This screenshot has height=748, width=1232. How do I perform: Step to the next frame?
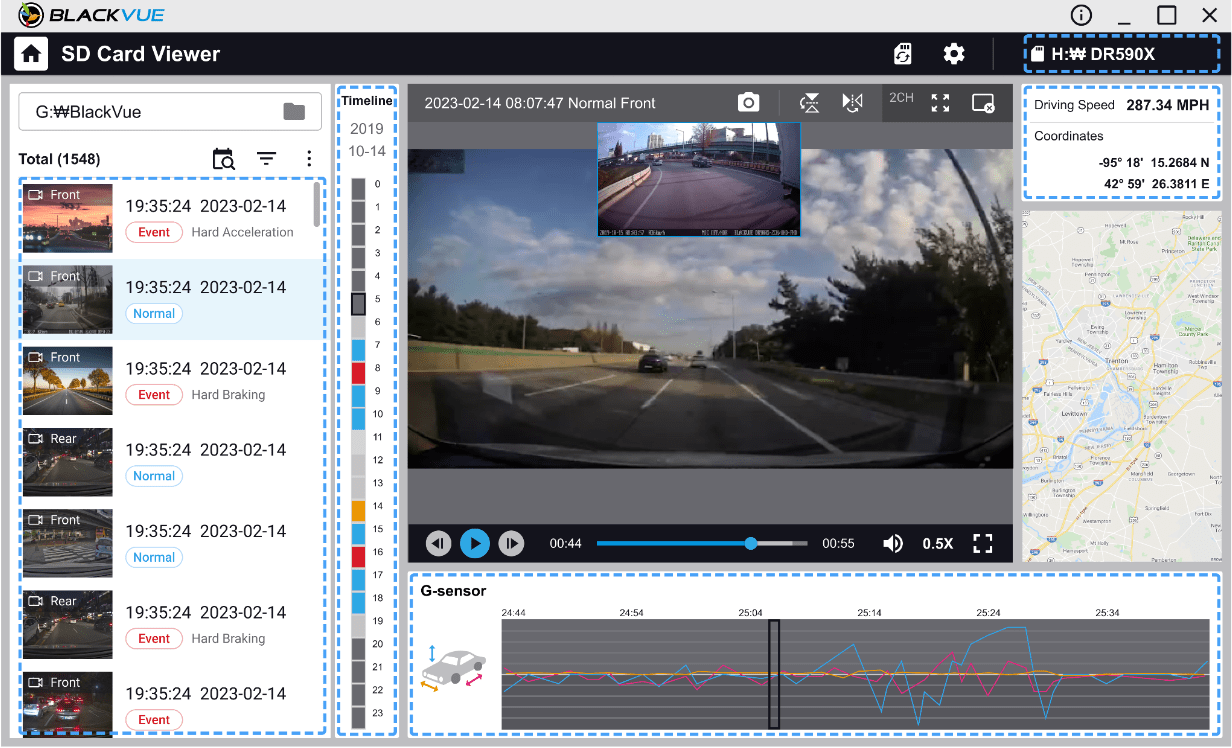click(x=510, y=543)
